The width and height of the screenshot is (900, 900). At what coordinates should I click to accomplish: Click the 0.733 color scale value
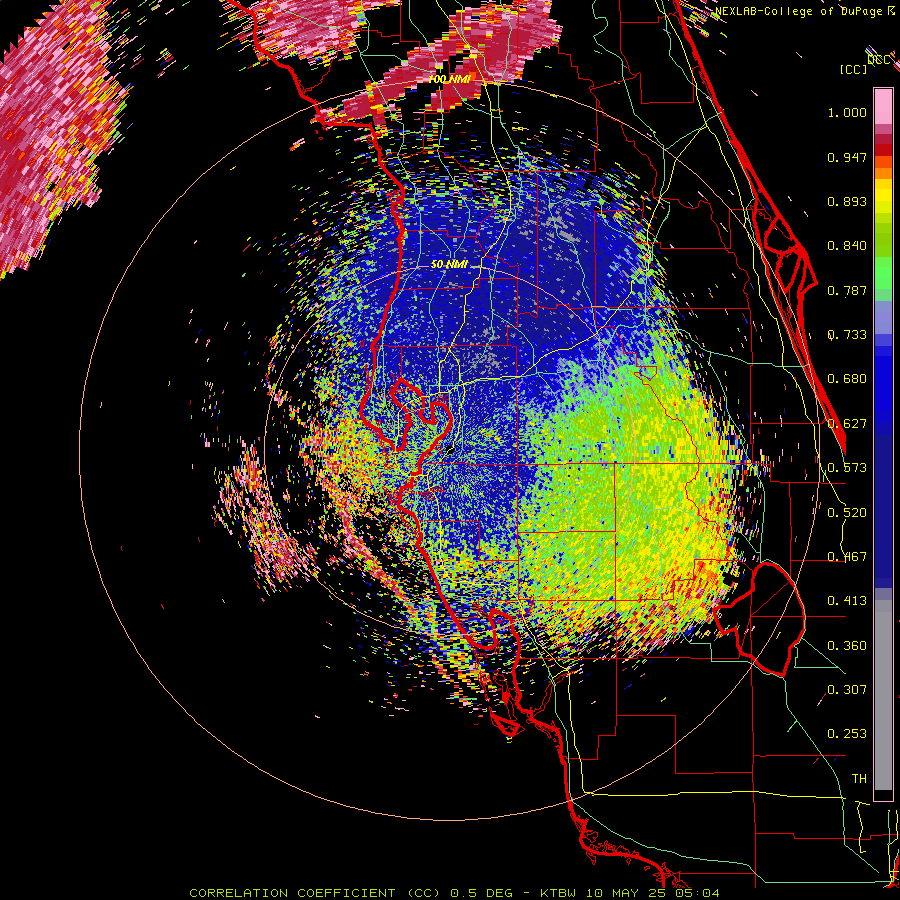[x=847, y=335]
